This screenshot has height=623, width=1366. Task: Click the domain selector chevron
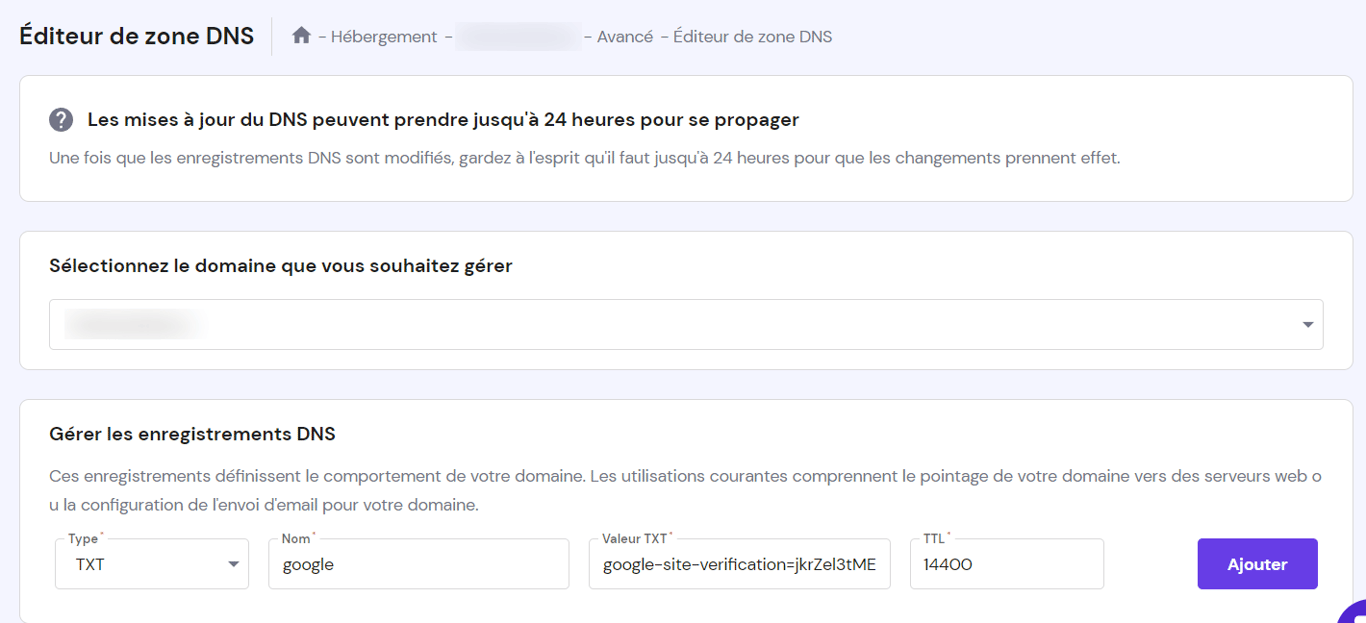(x=1307, y=323)
